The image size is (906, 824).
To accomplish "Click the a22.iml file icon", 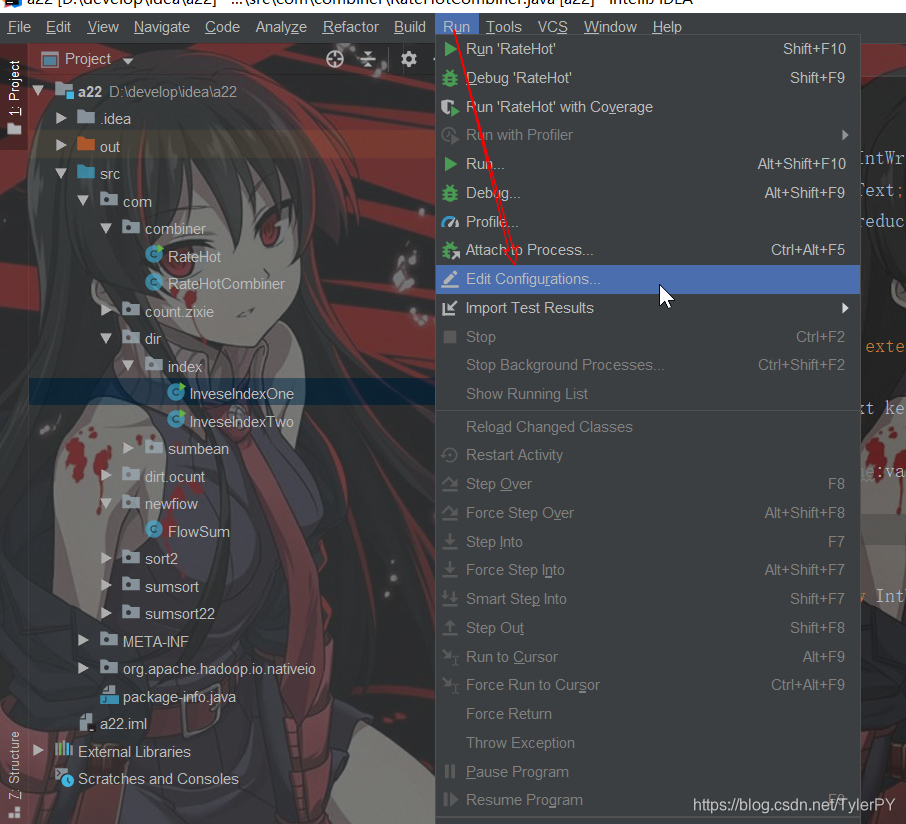I will tap(86, 722).
